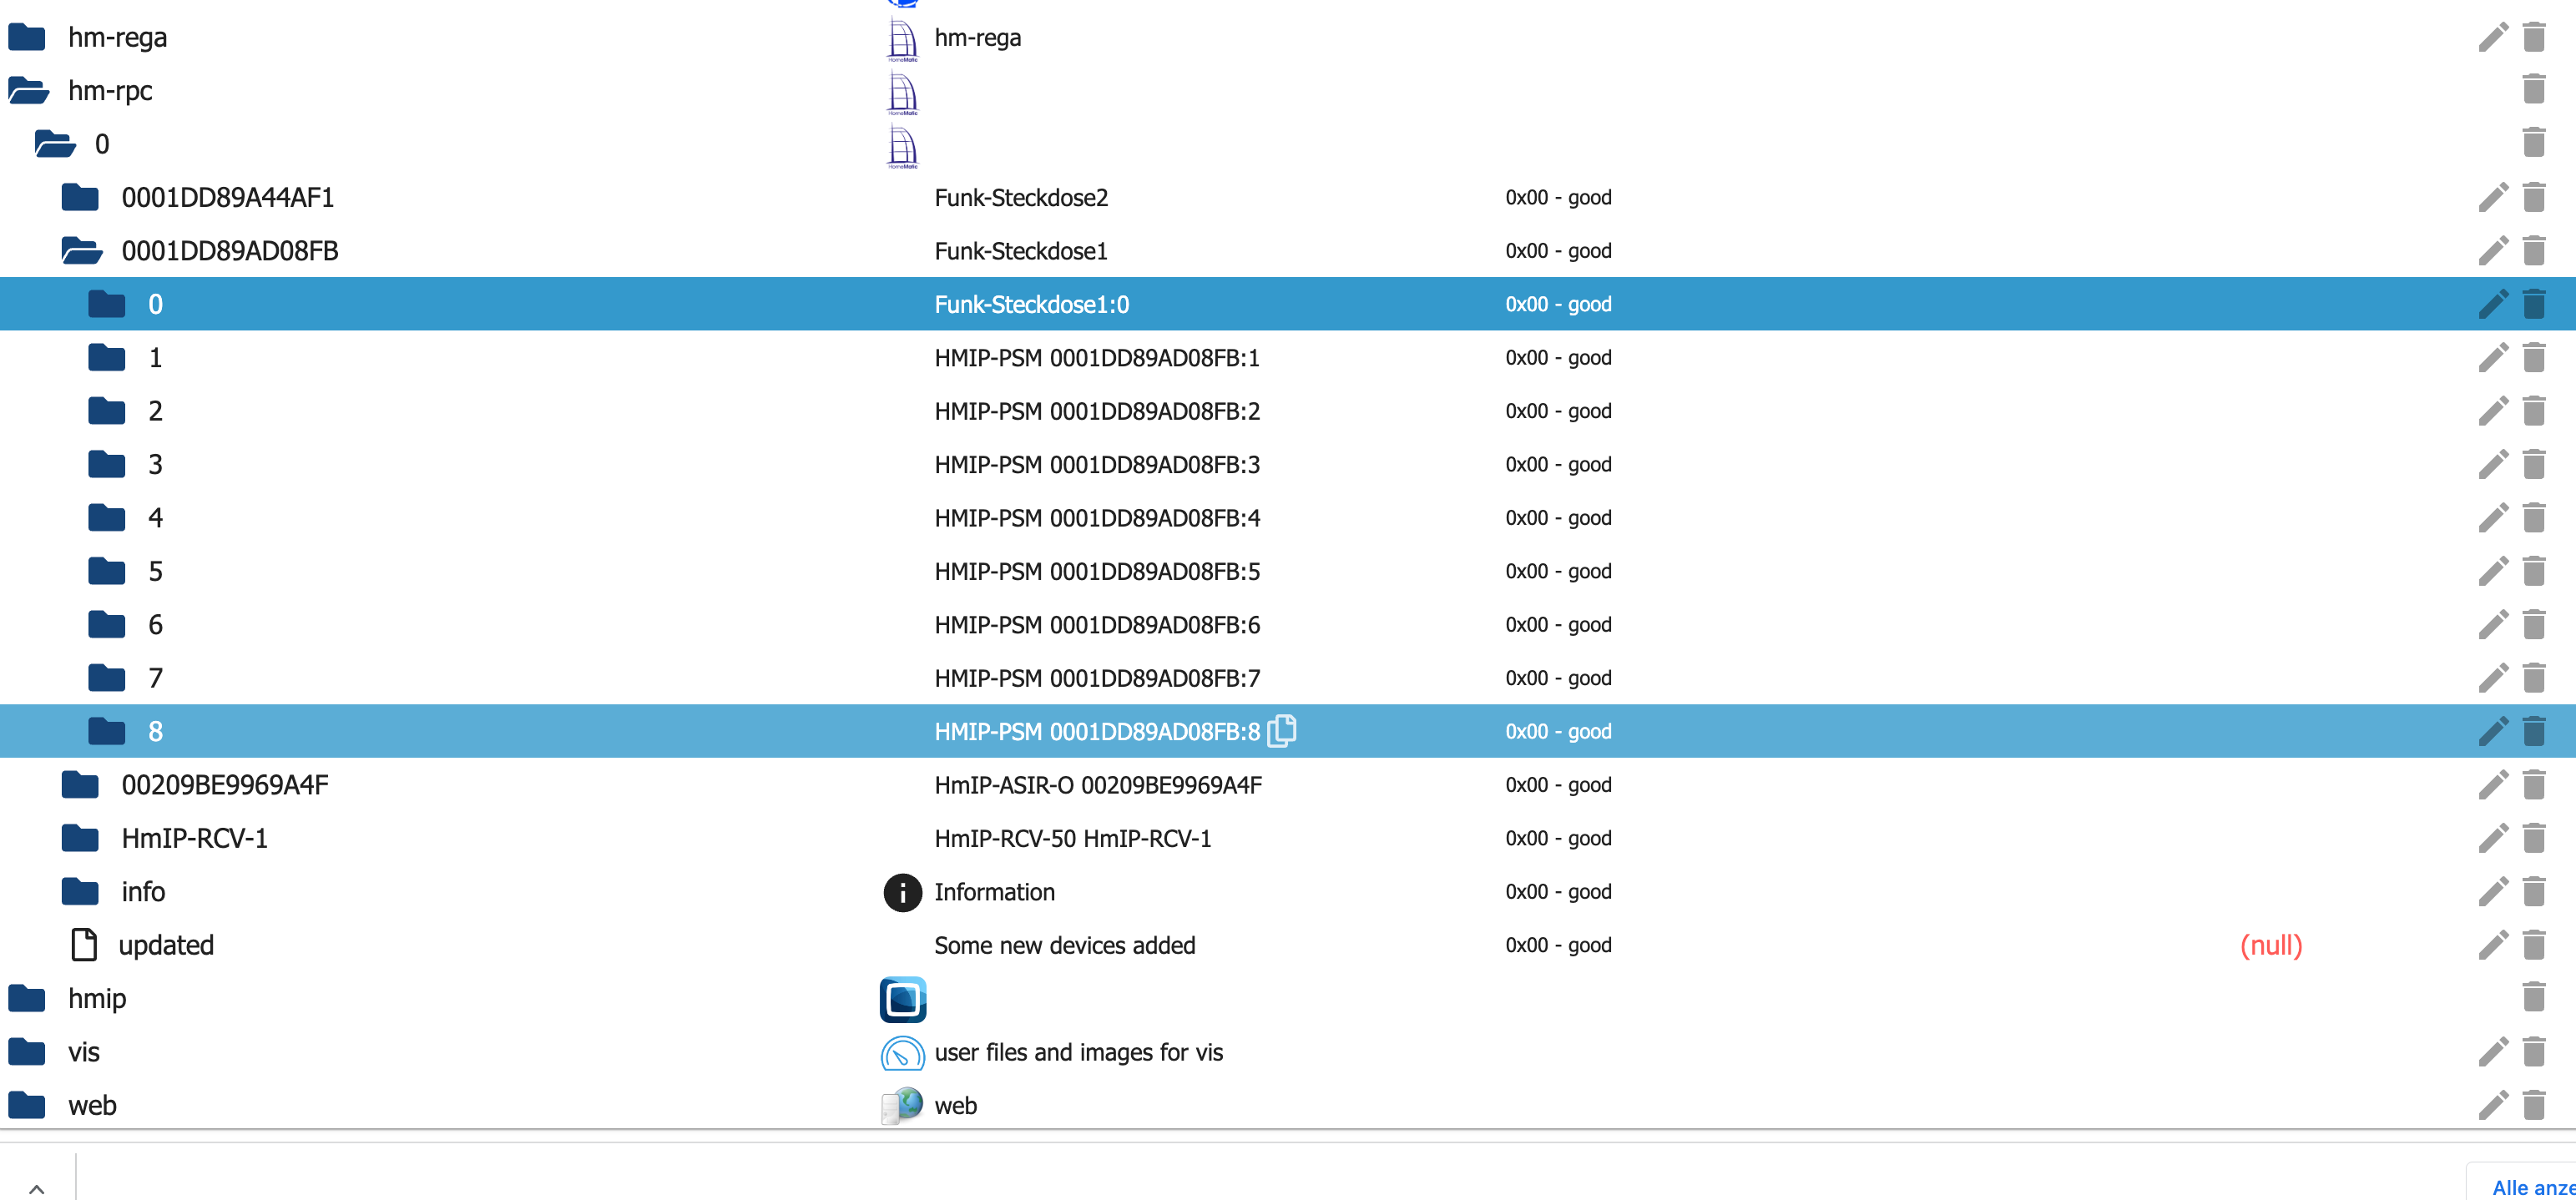This screenshot has height=1200, width=2576.
Task: Delete the vis entry with trash icon
Action: [2533, 1052]
